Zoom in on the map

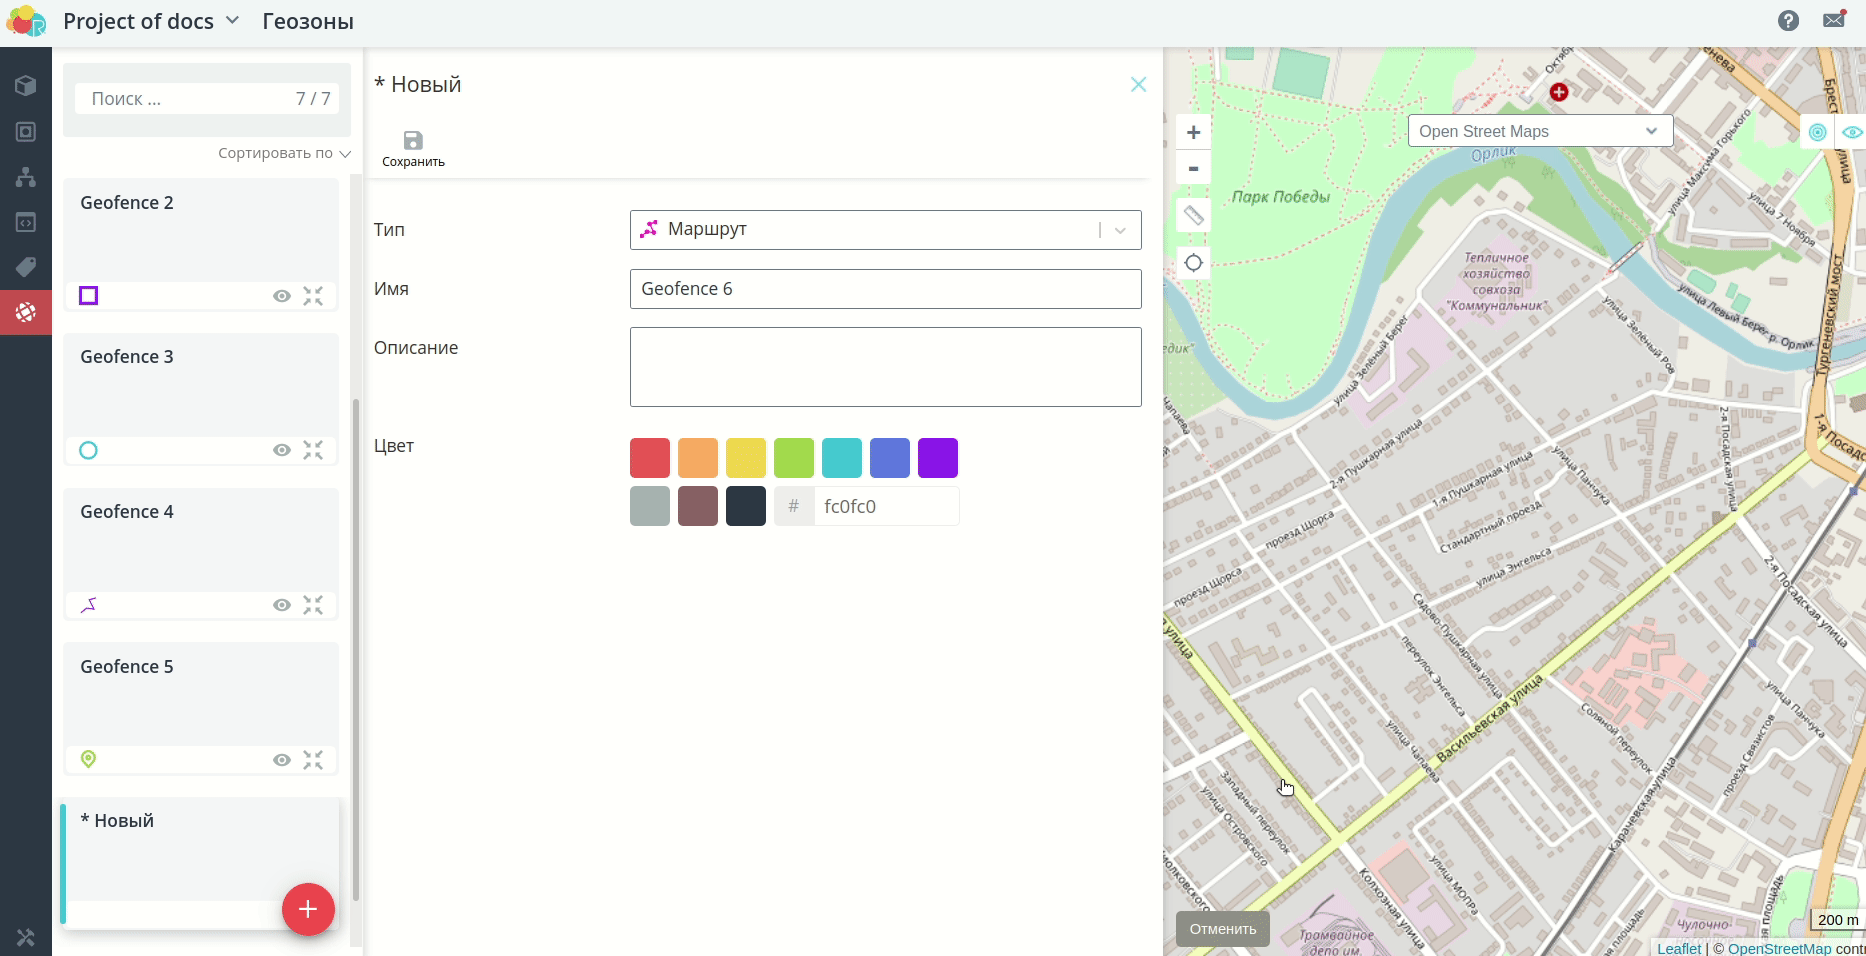click(1193, 132)
